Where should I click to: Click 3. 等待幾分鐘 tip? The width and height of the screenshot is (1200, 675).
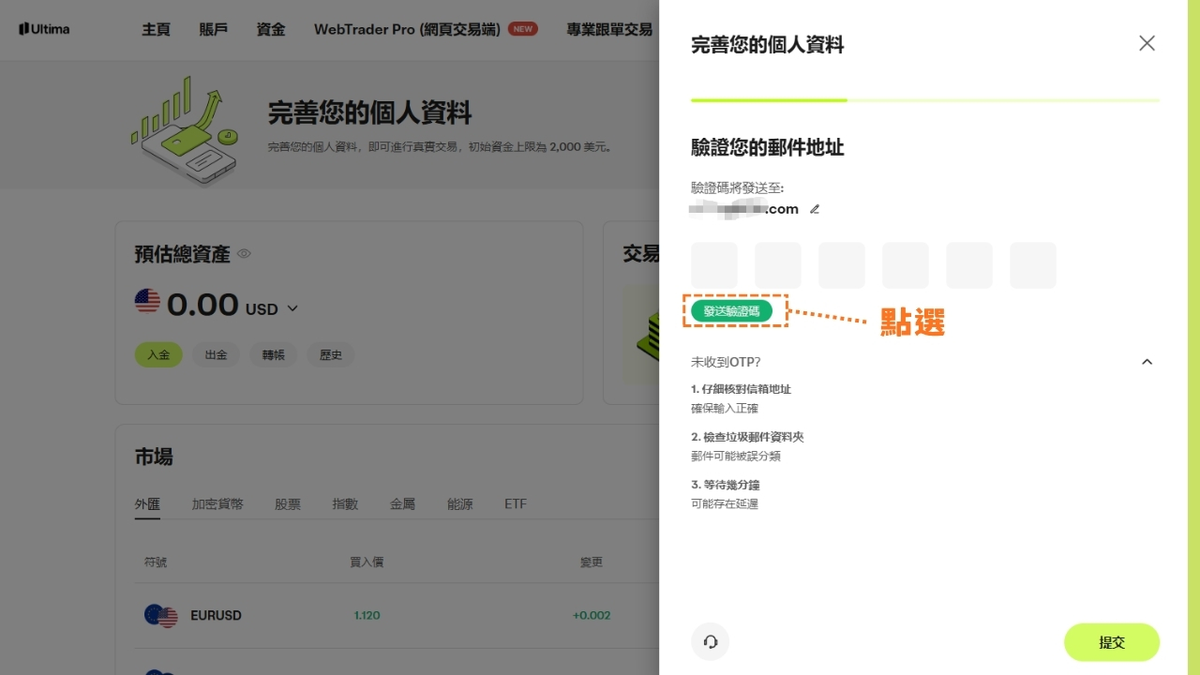pyautogui.click(x=725, y=485)
